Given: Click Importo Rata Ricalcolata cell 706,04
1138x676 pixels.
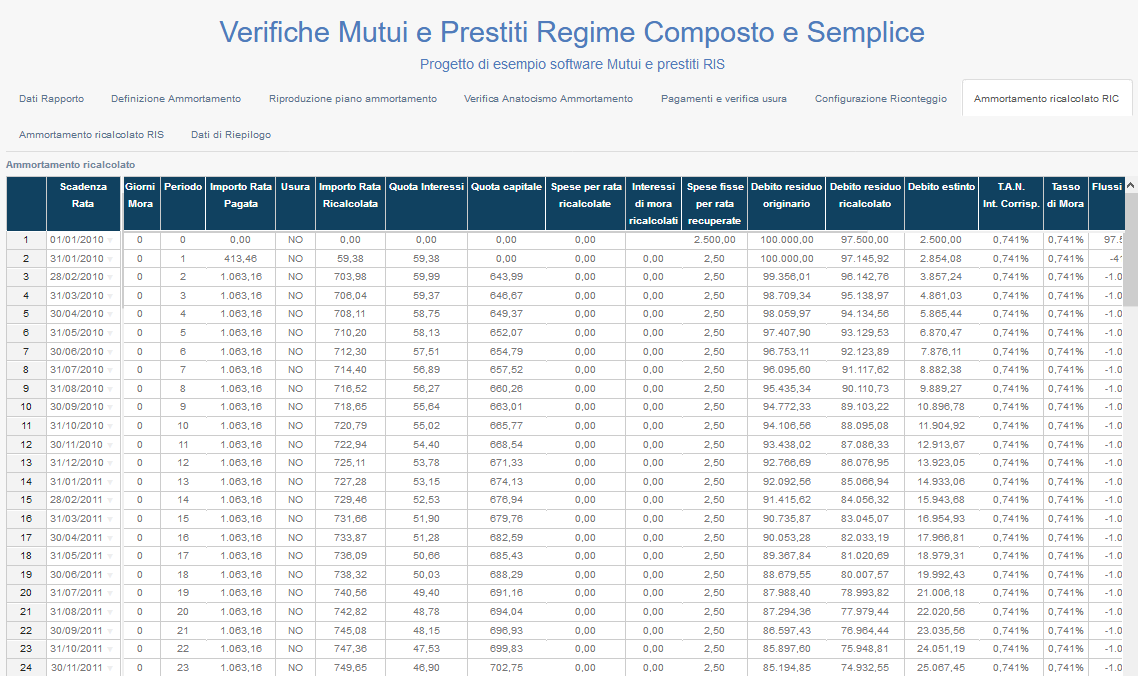Looking at the screenshot, I should (350, 296).
